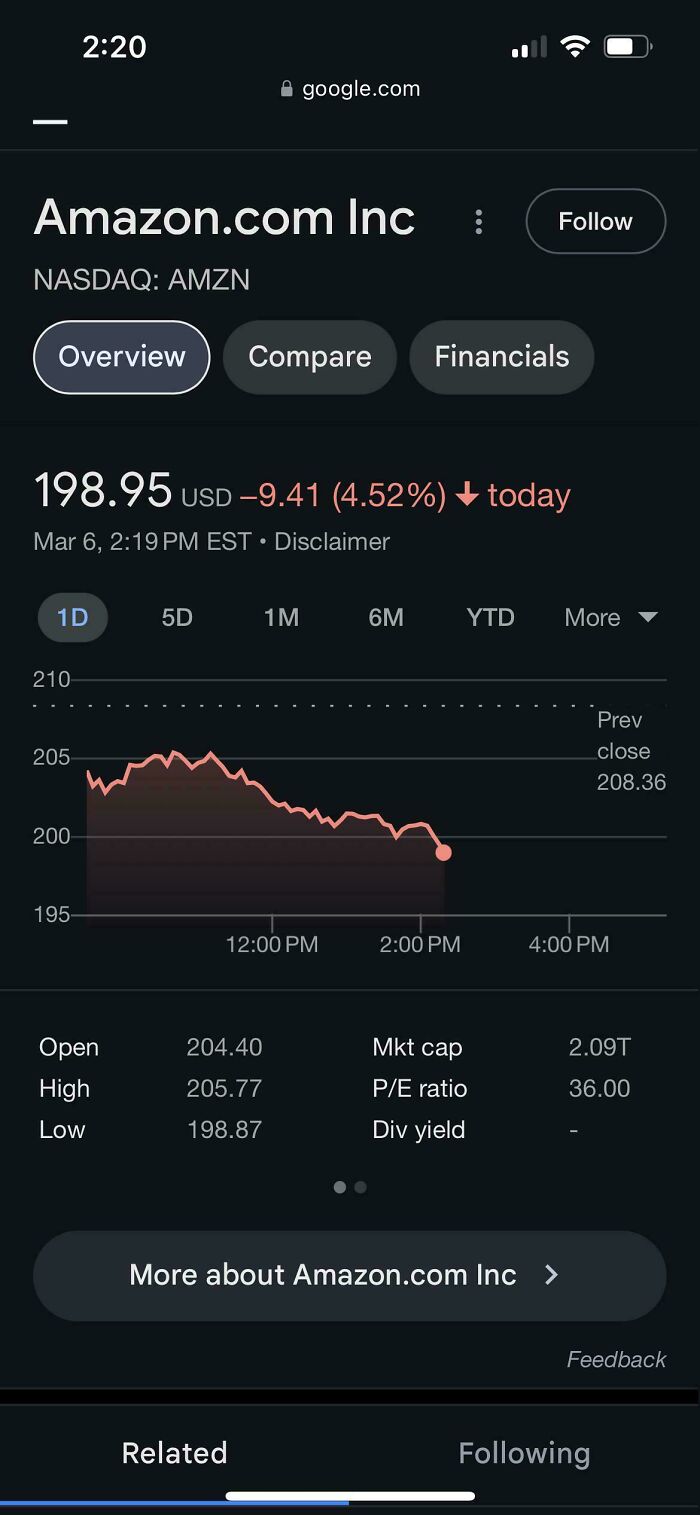This screenshot has height=1515, width=700.
Task: Tap the Wi-Fi icon in the status bar
Action: point(576,46)
